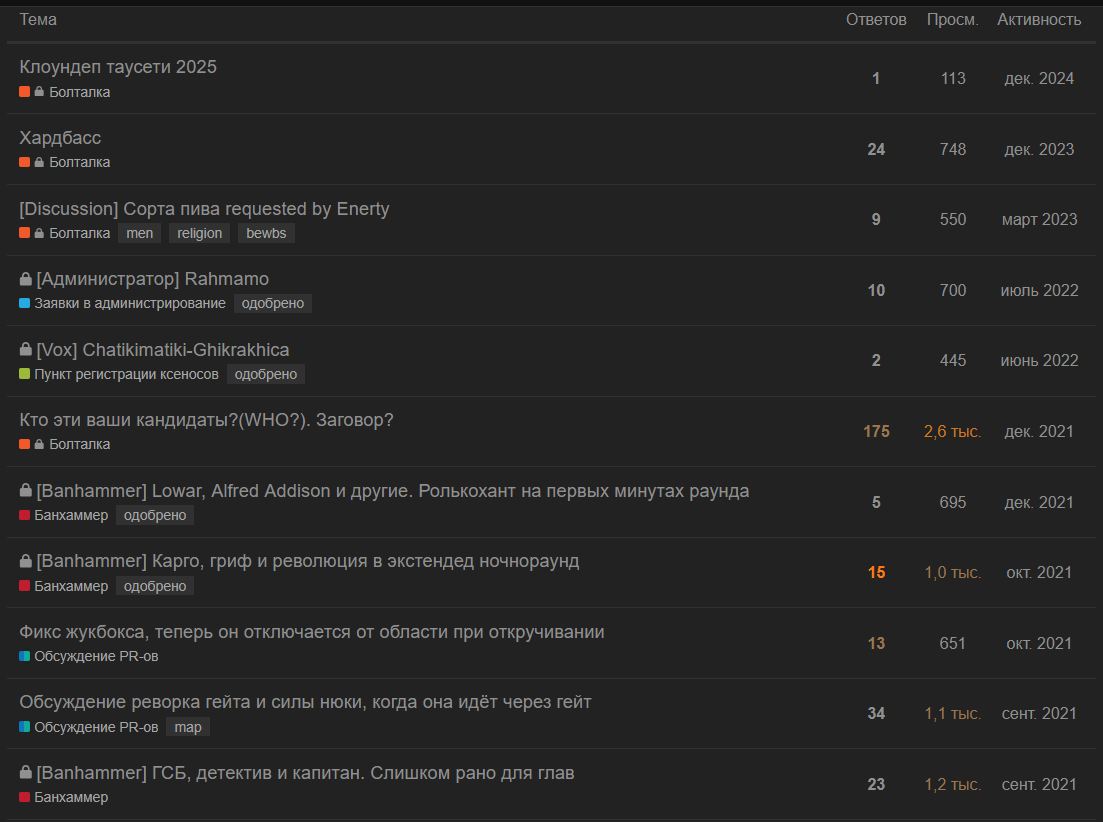The width and height of the screenshot is (1103, 822).
Task: Open Сорта пива requested by Enerty discussion
Action: click(x=204, y=209)
